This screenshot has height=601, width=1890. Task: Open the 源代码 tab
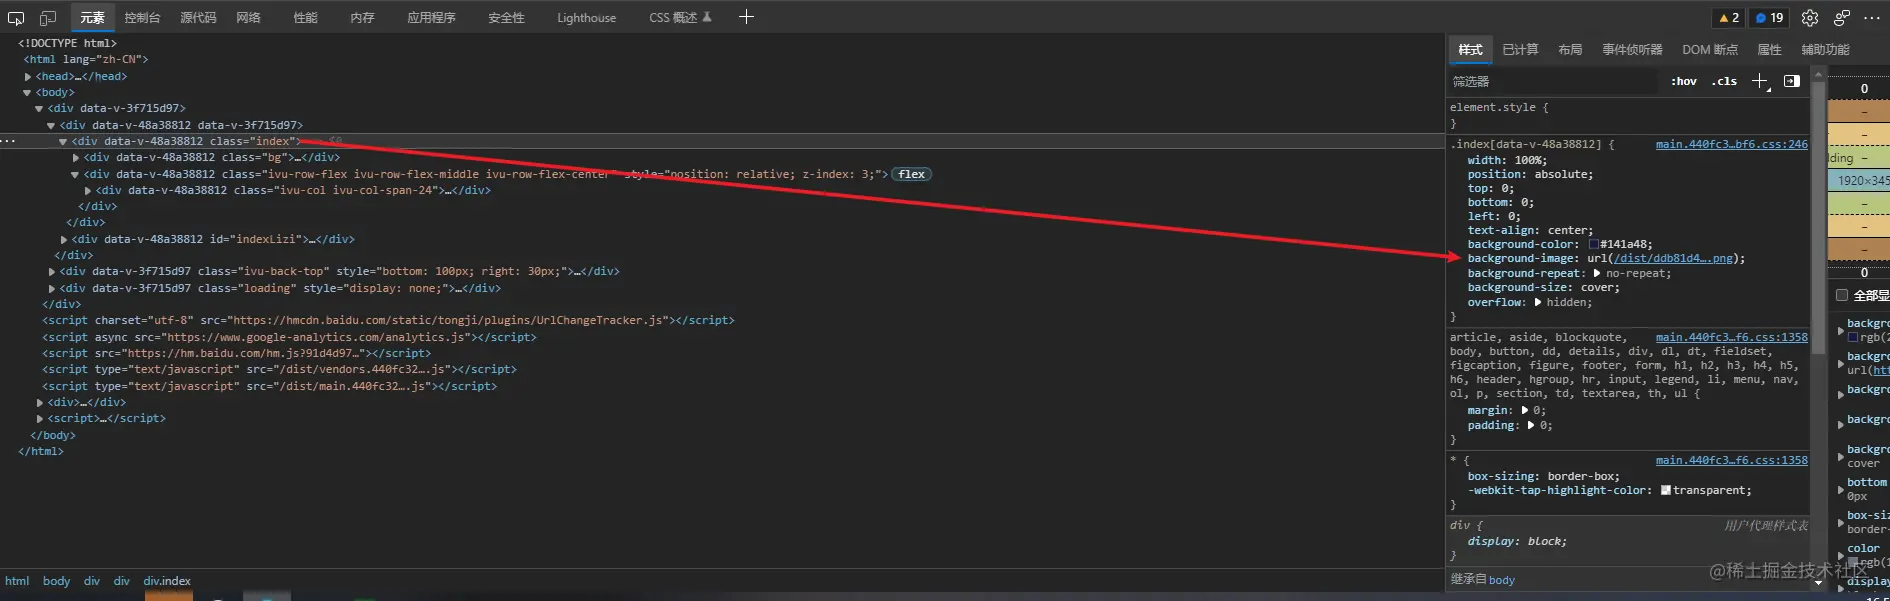coord(198,18)
